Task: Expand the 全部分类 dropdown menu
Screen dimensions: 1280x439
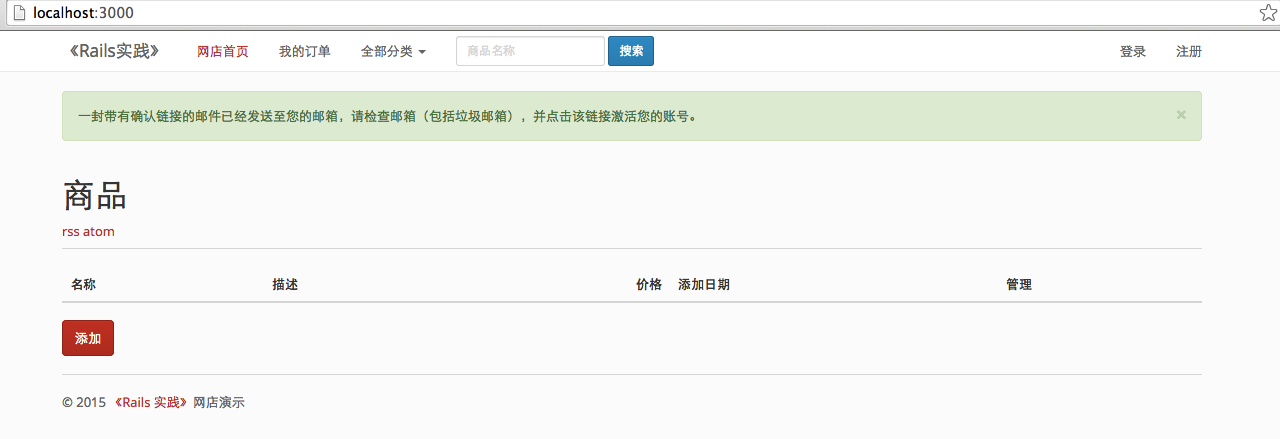Action: pos(393,52)
